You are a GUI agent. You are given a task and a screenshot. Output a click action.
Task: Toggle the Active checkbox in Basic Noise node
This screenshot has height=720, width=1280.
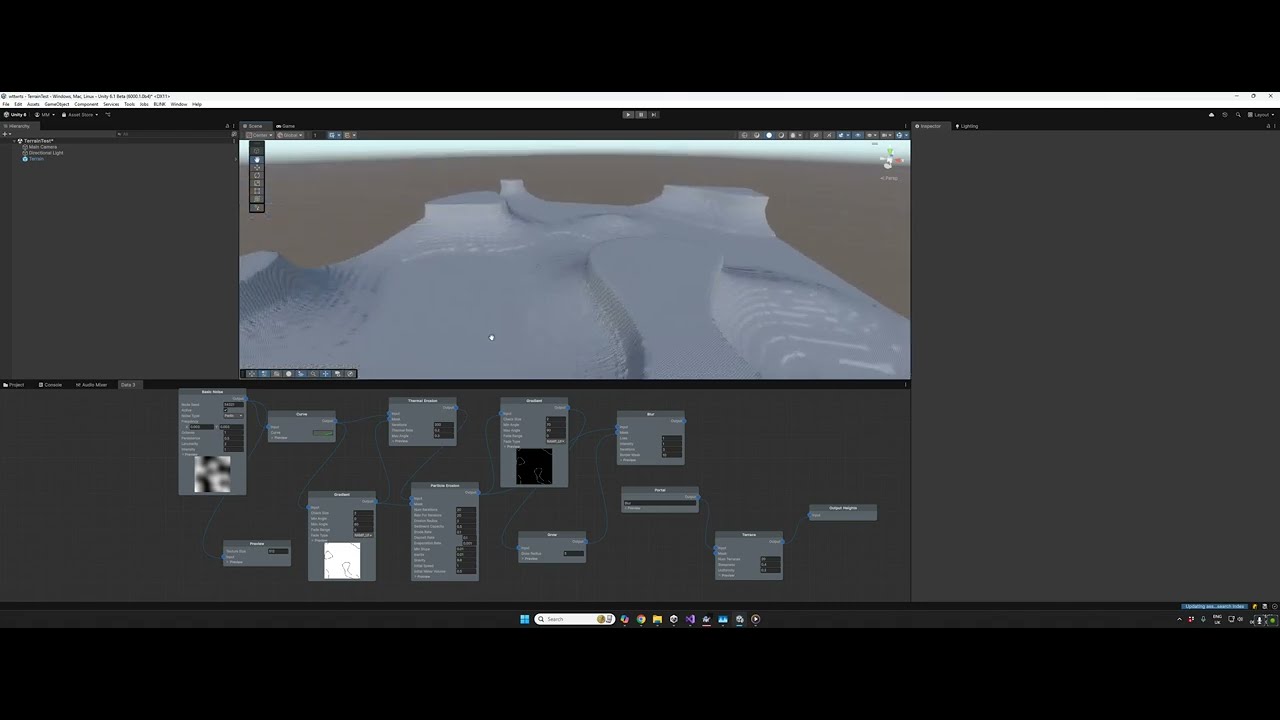[226, 410]
